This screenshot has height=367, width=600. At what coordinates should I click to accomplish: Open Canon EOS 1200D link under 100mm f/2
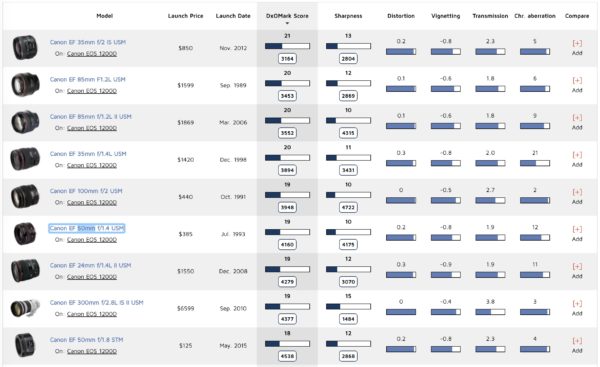point(92,202)
